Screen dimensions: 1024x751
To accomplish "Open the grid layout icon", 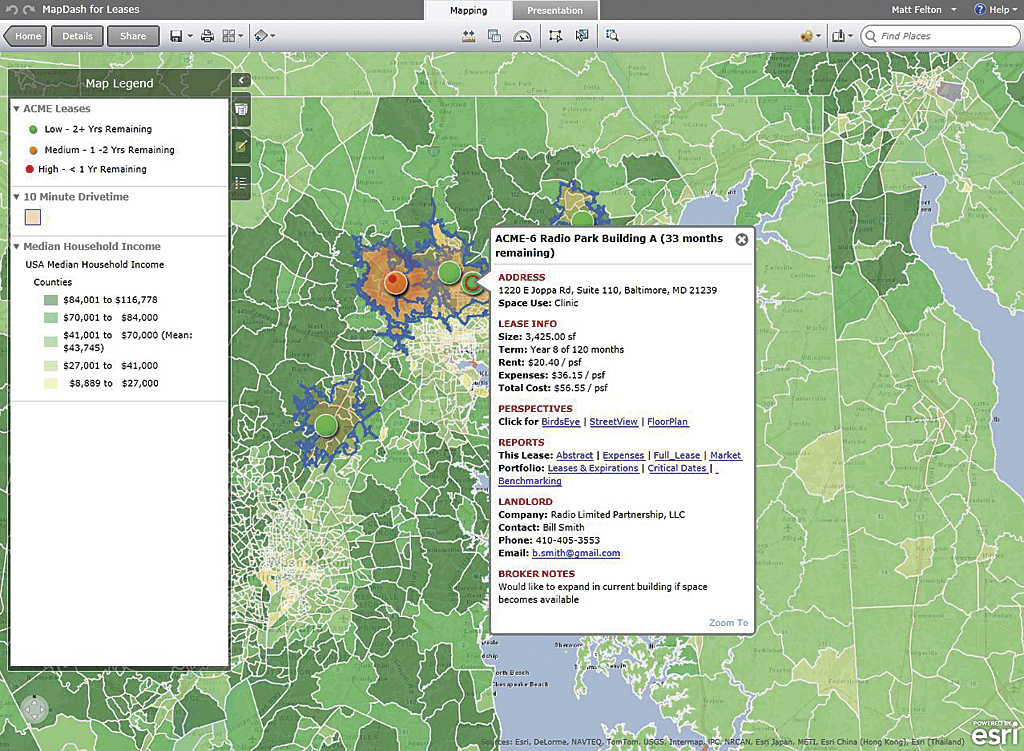I will (229, 36).
